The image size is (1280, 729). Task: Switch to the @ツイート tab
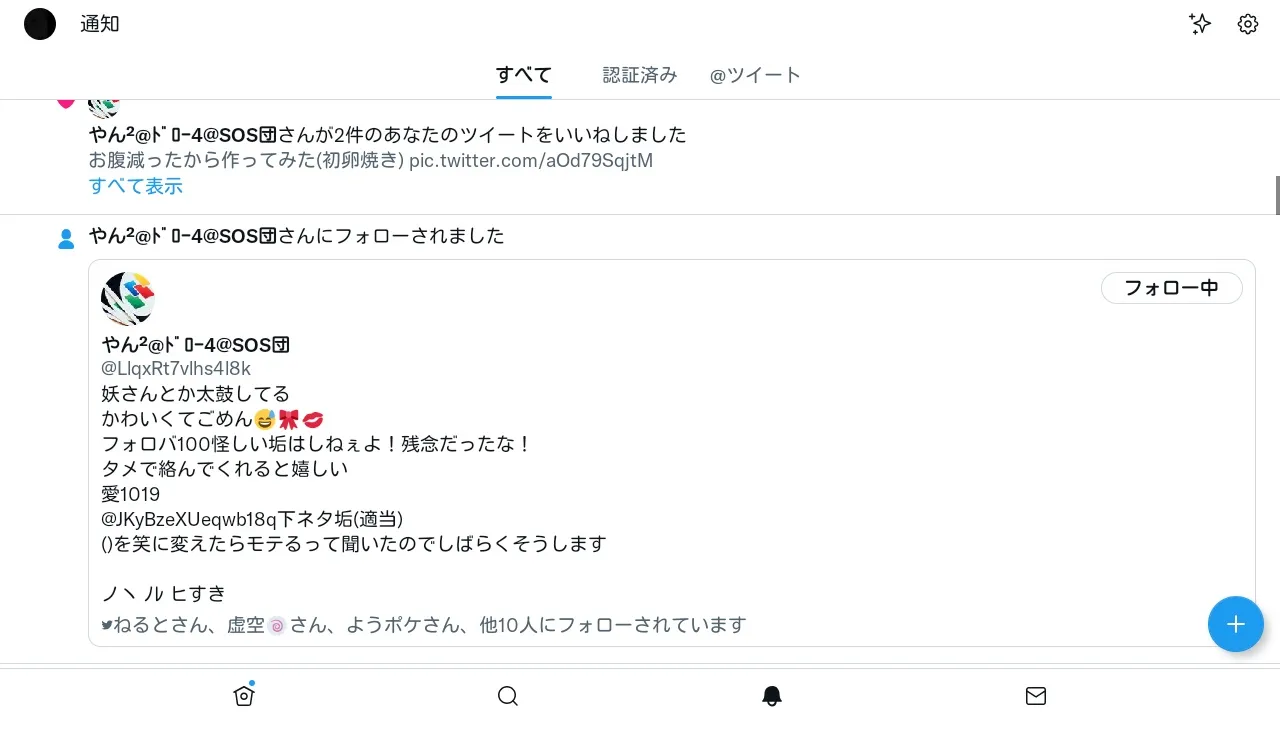coord(755,75)
